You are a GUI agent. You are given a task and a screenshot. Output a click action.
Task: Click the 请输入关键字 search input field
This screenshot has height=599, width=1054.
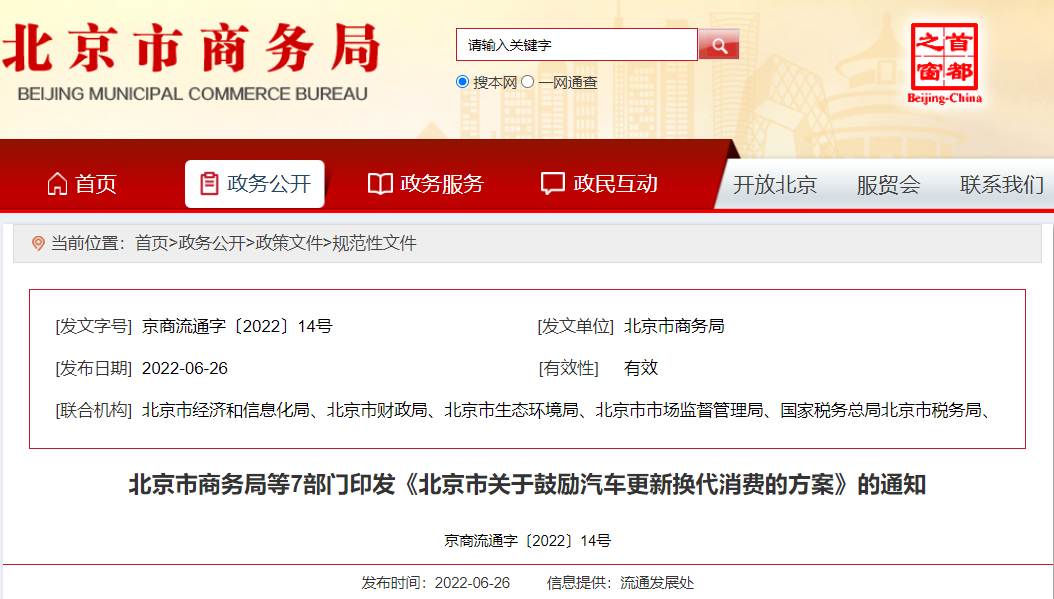576,44
